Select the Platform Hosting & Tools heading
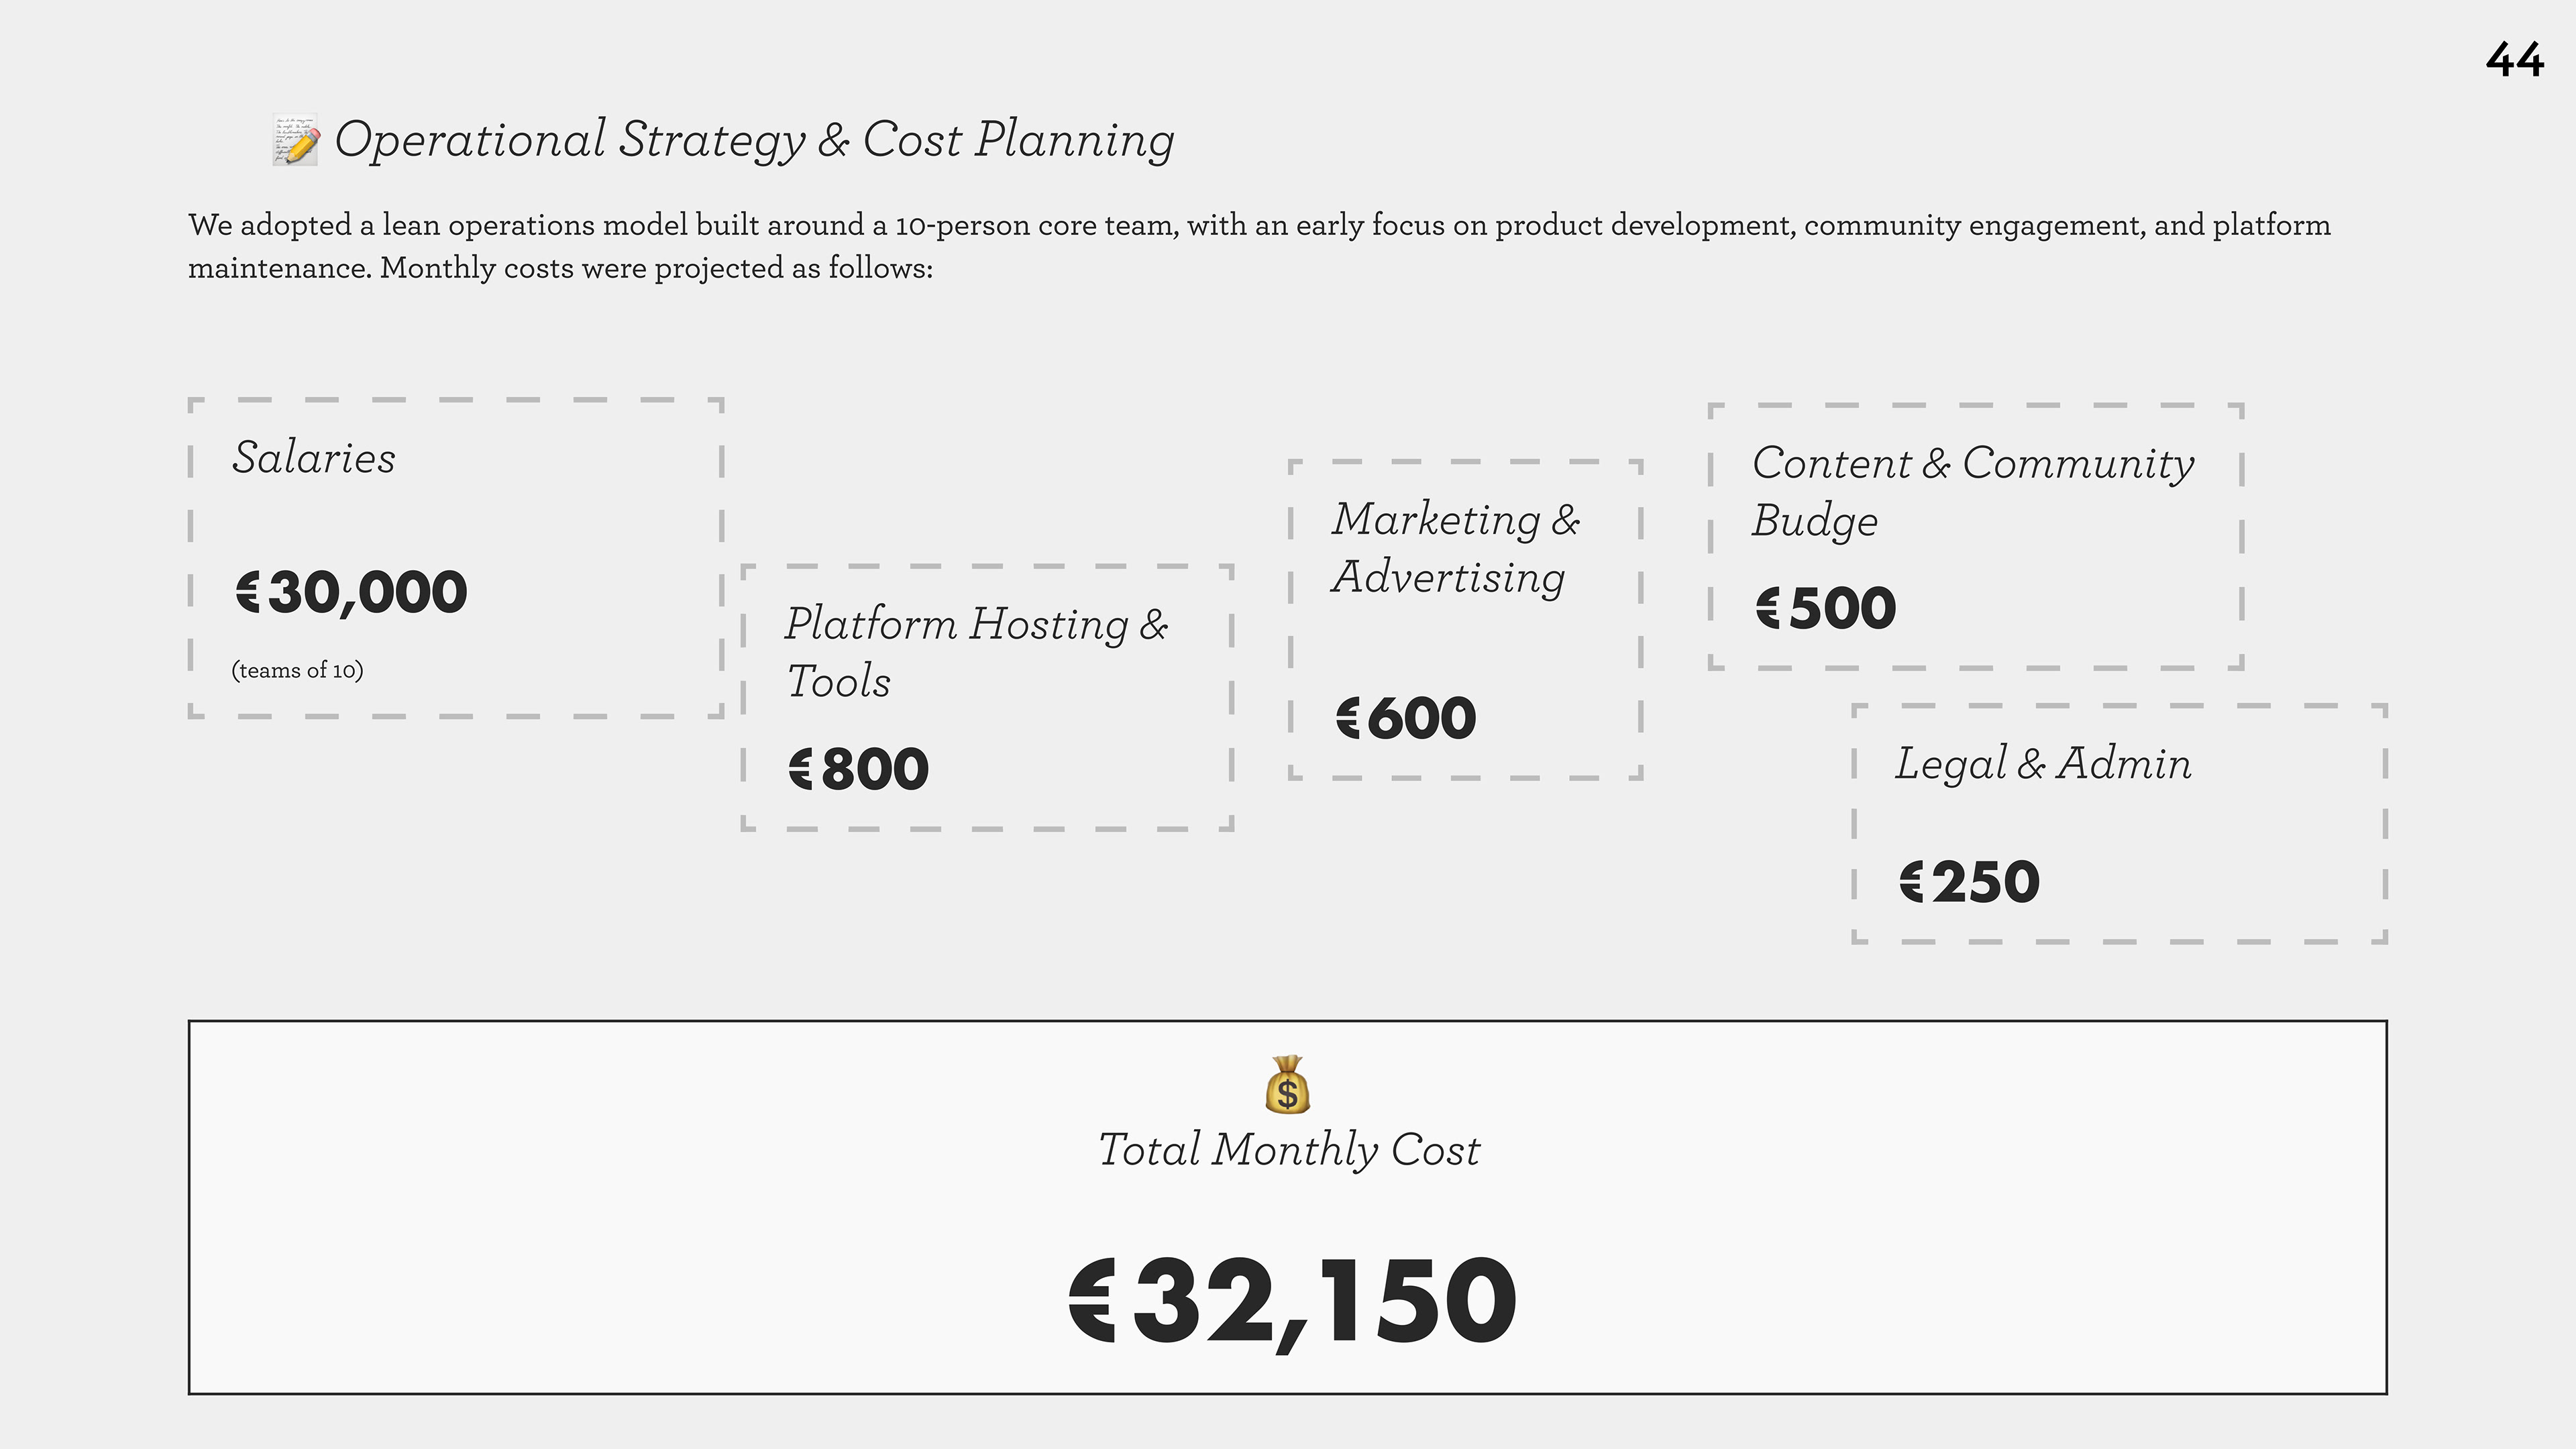Image resolution: width=2576 pixels, height=1449 pixels. pos(975,652)
